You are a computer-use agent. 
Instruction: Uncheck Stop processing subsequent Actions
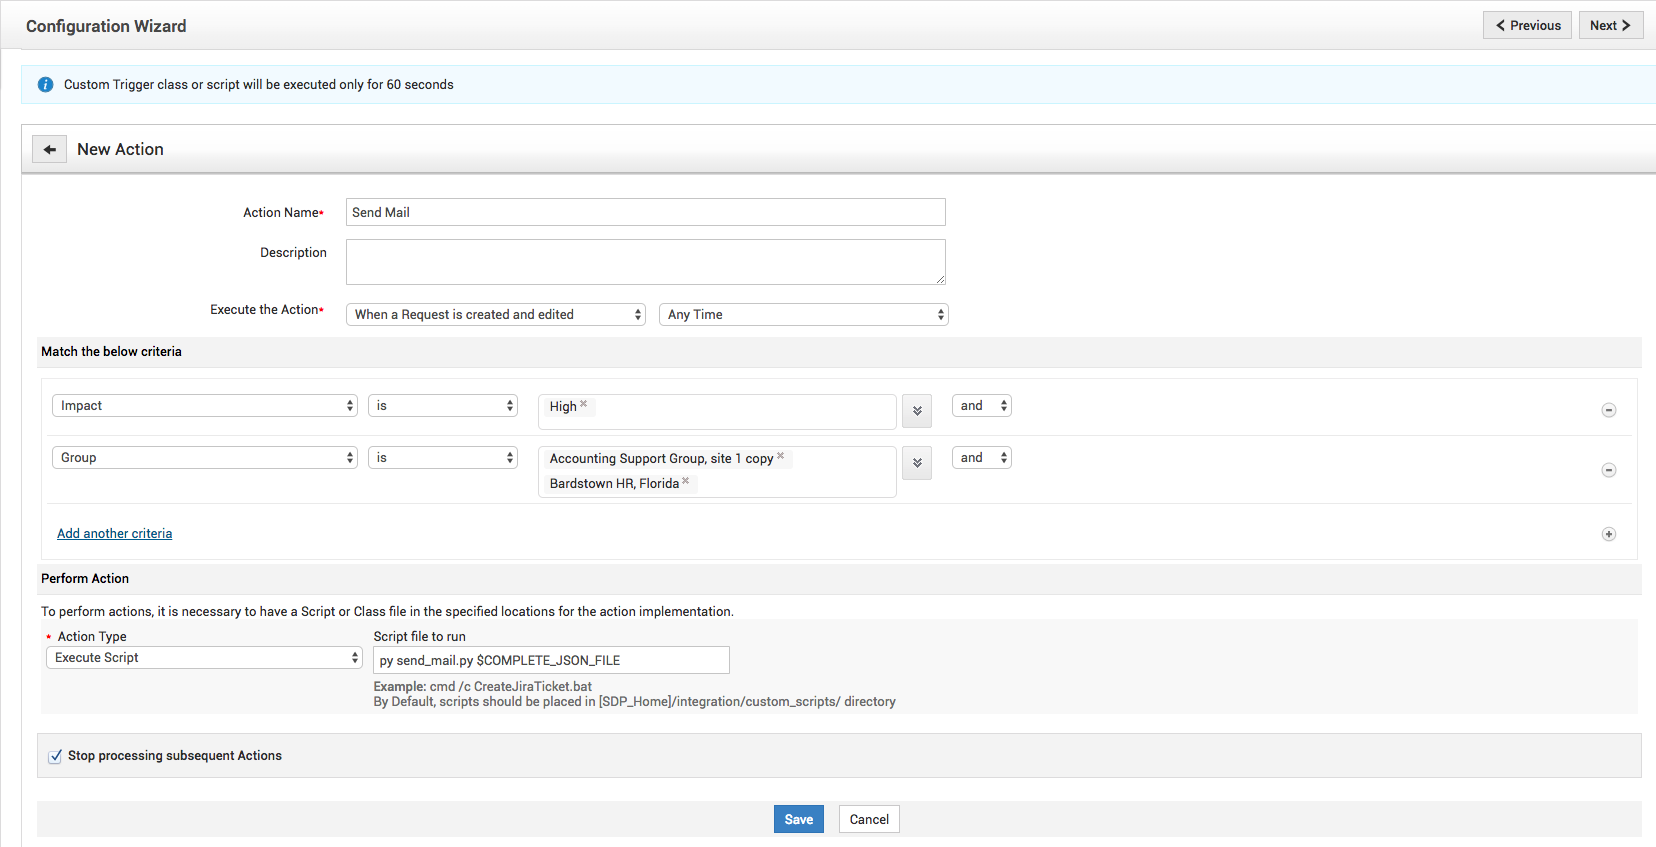[55, 756]
